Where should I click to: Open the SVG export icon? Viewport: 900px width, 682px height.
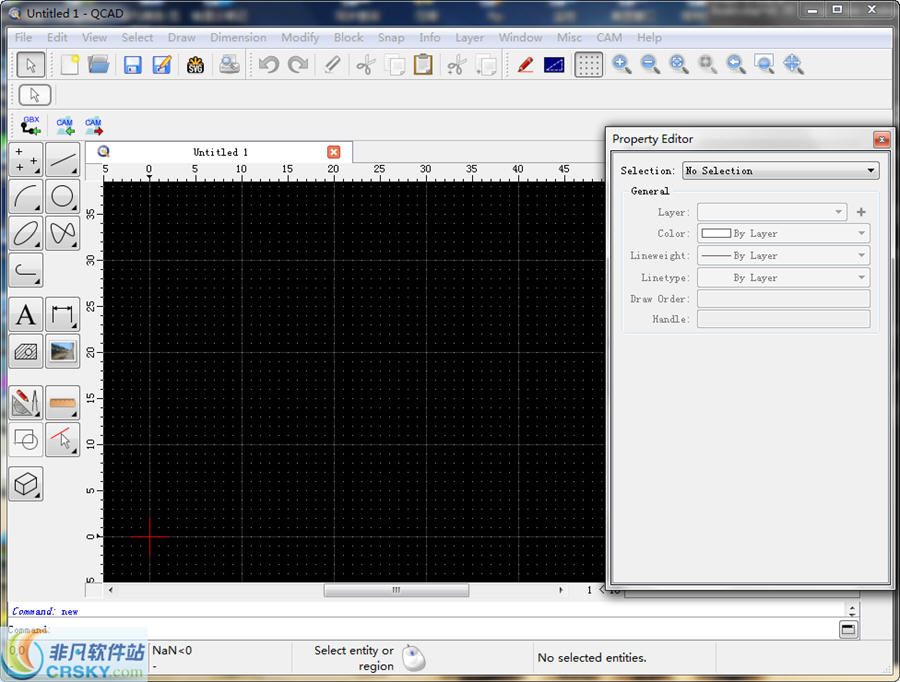coord(196,63)
